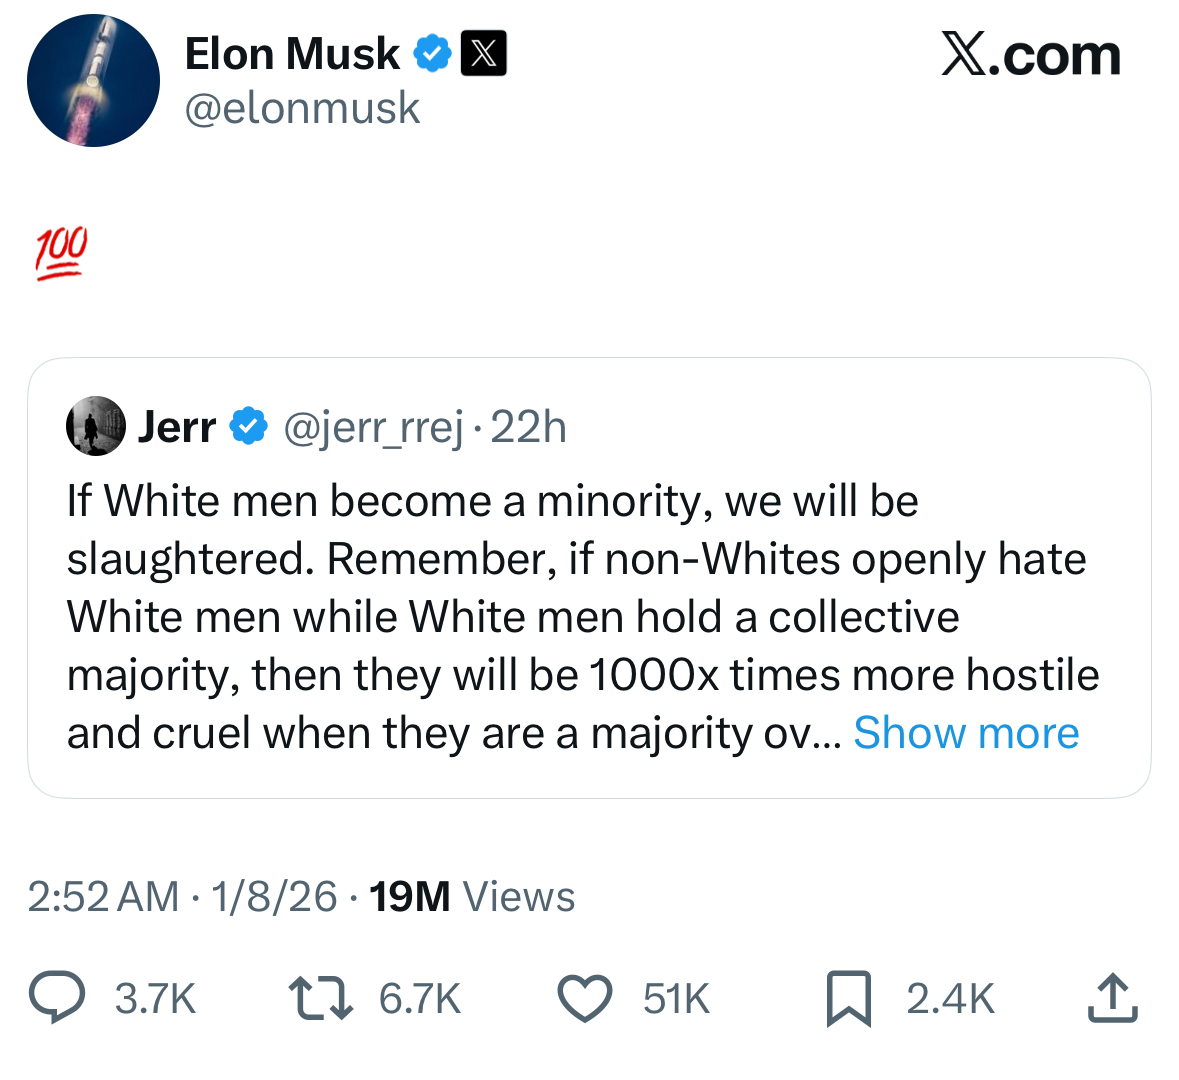The height and width of the screenshot is (1080, 1179).
Task: Click the black X affiliation badge
Action: pyautogui.click(x=483, y=54)
